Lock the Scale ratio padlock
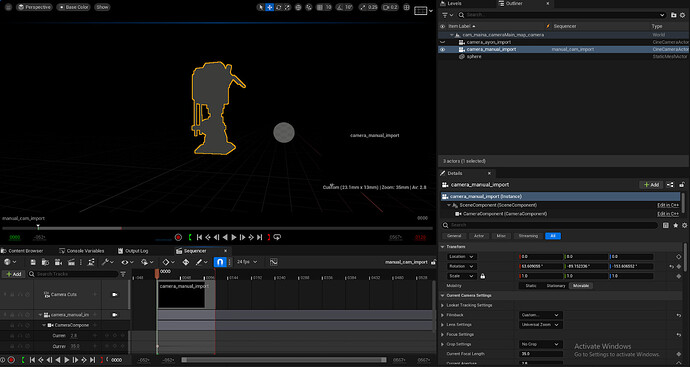The image size is (690, 367). pos(483,276)
